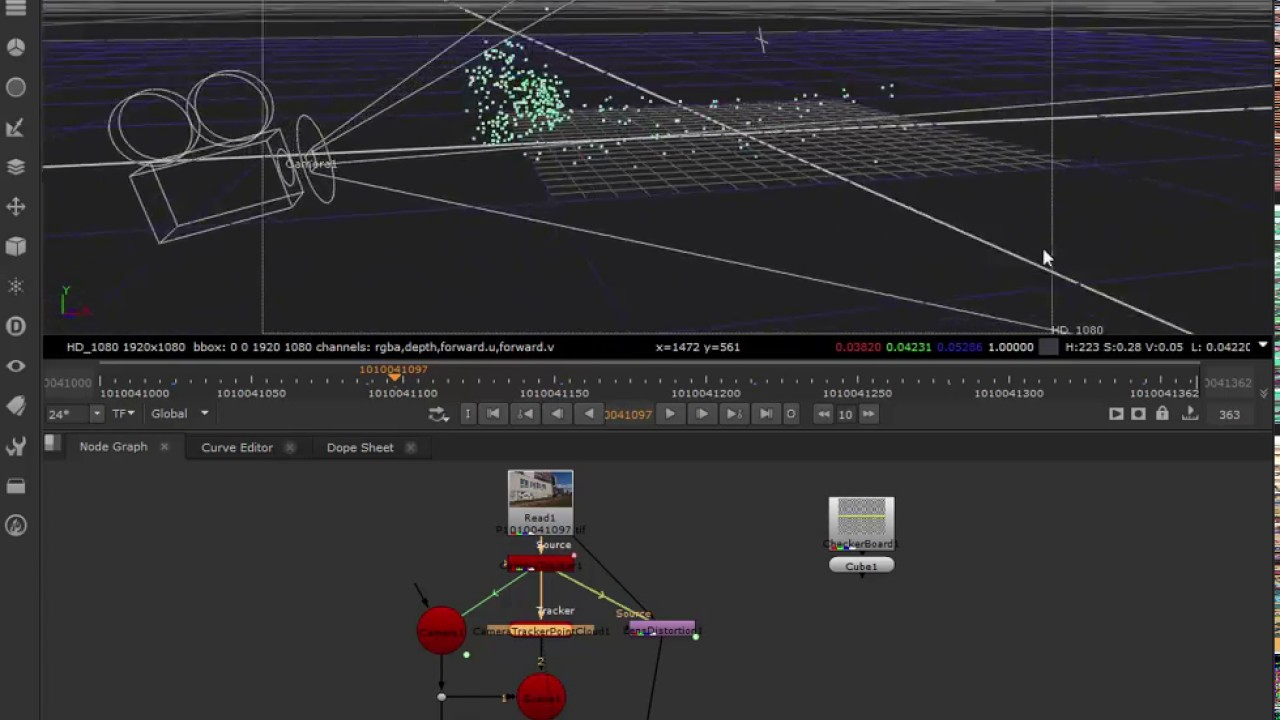Viewport: 1280px width, 720px height.
Task: Click the Deep nodes icon
Action: click(x=15, y=326)
